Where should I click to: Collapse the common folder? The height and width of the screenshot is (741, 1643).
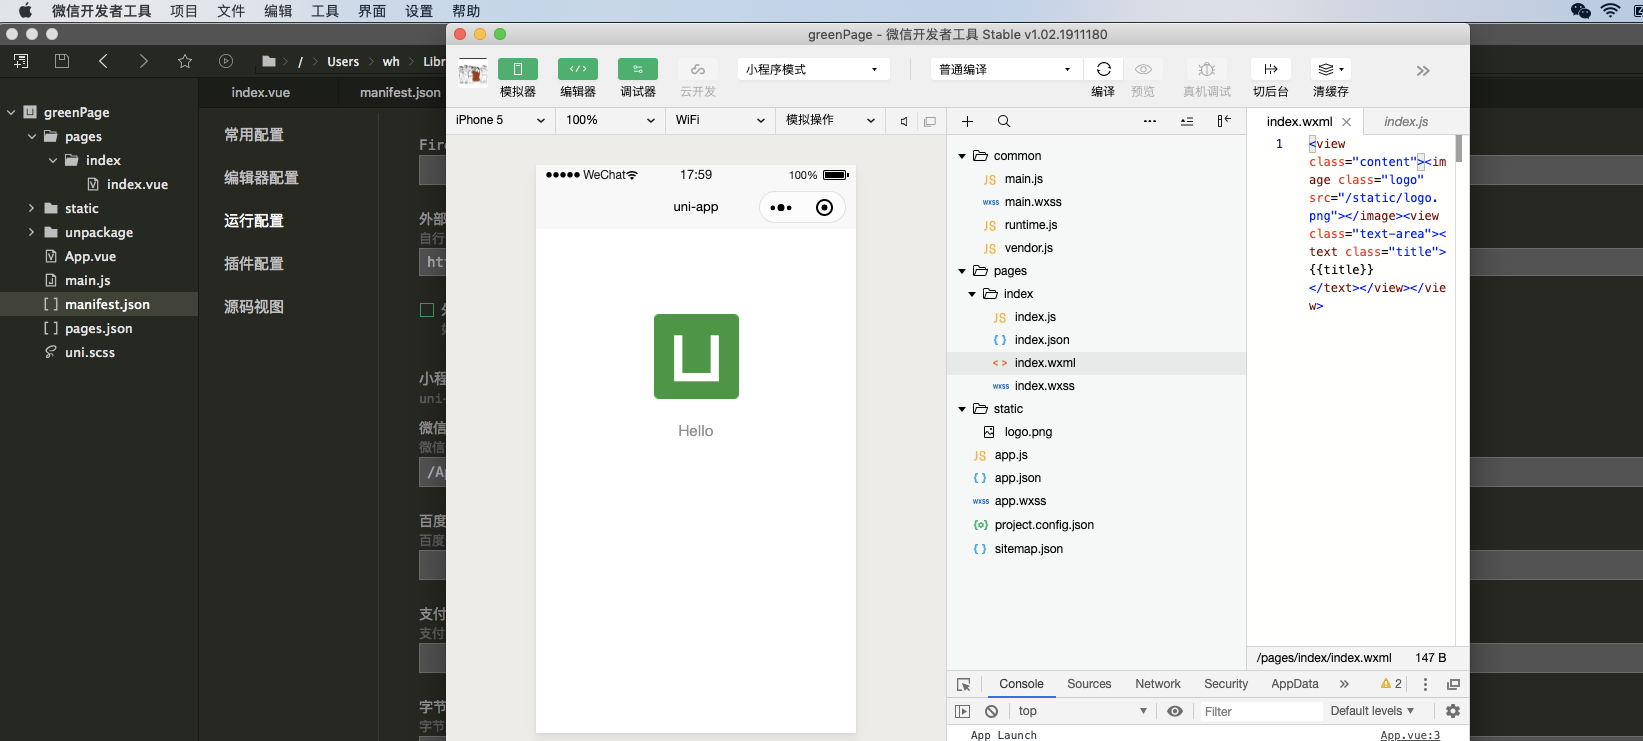pyautogui.click(x=962, y=156)
